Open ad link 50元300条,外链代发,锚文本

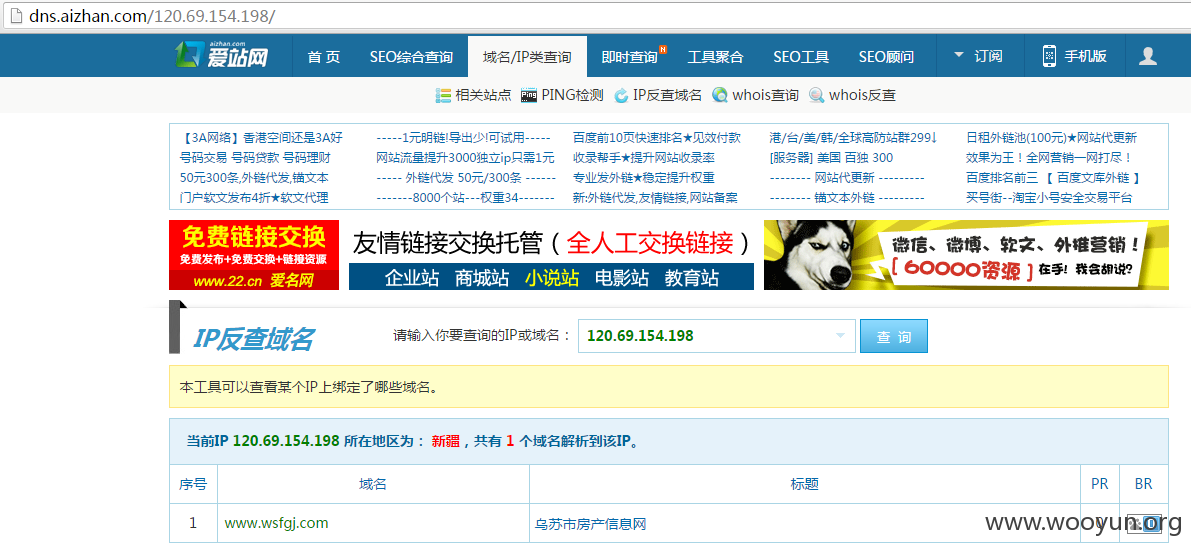pyautogui.click(x=254, y=178)
